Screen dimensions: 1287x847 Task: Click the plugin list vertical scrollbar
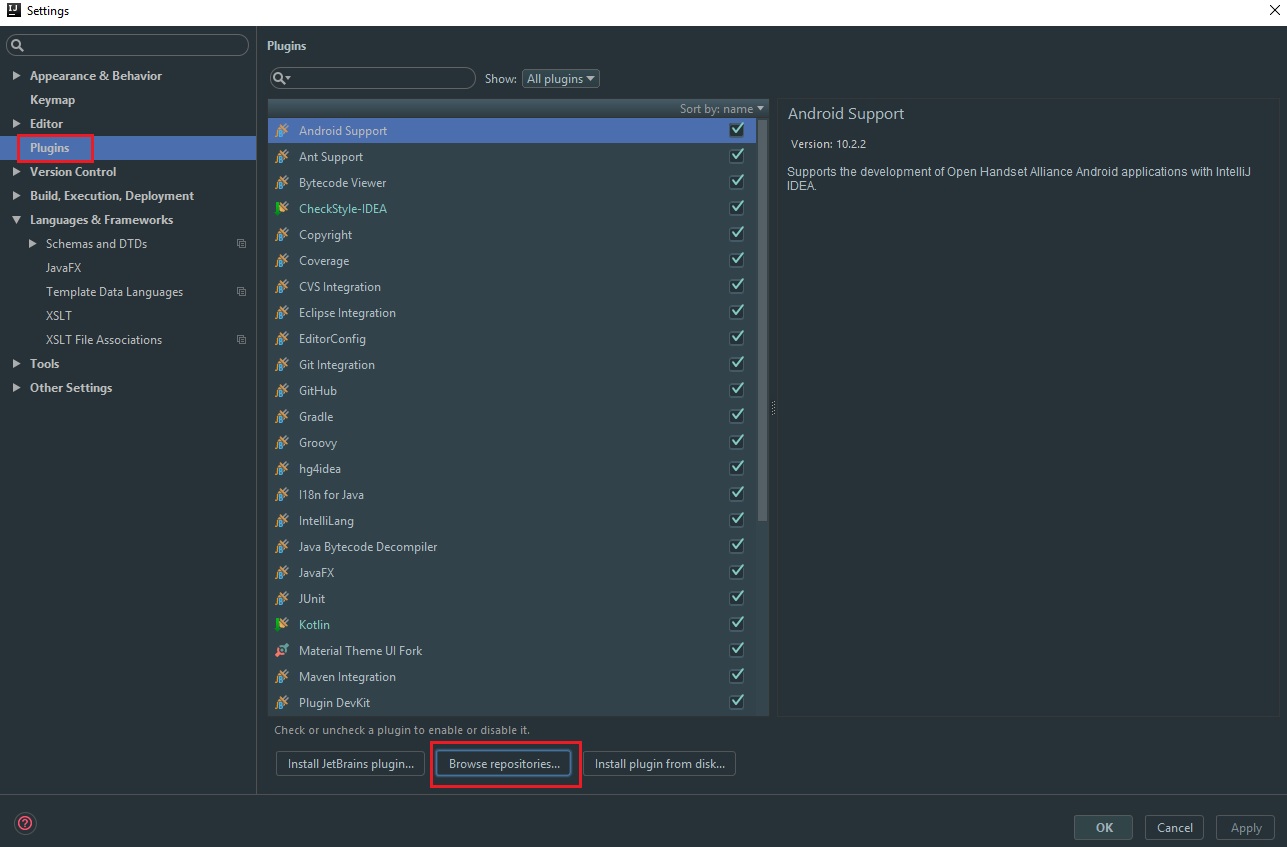(x=763, y=320)
